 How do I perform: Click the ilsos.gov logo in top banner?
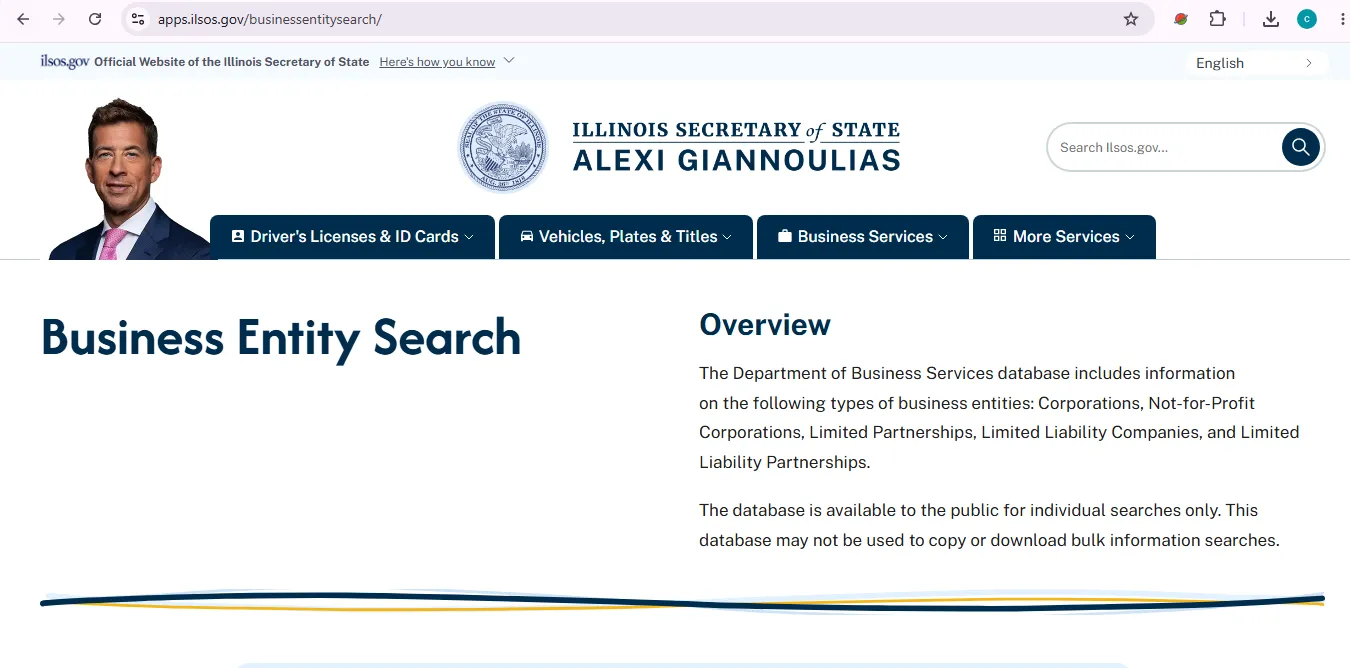(x=65, y=62)
